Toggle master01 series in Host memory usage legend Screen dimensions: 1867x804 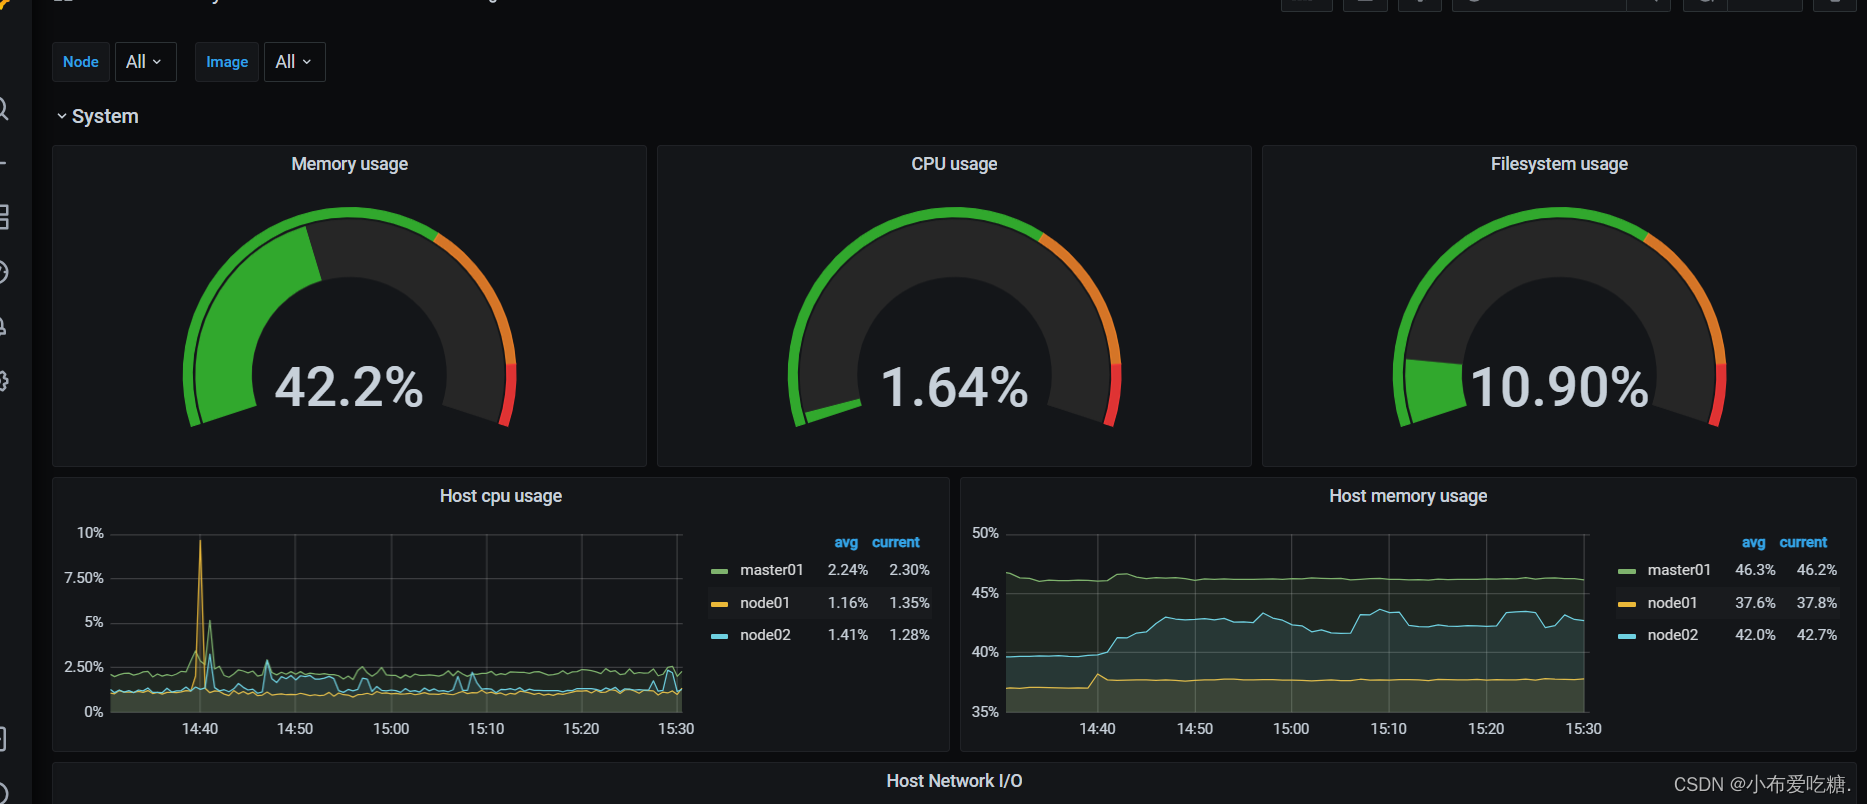pyautogui.click(x=1679, y=570)
